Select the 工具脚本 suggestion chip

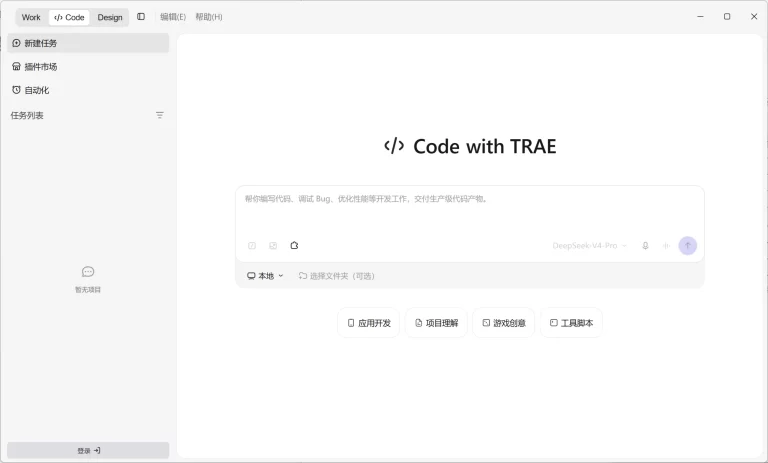coord(571,323)
